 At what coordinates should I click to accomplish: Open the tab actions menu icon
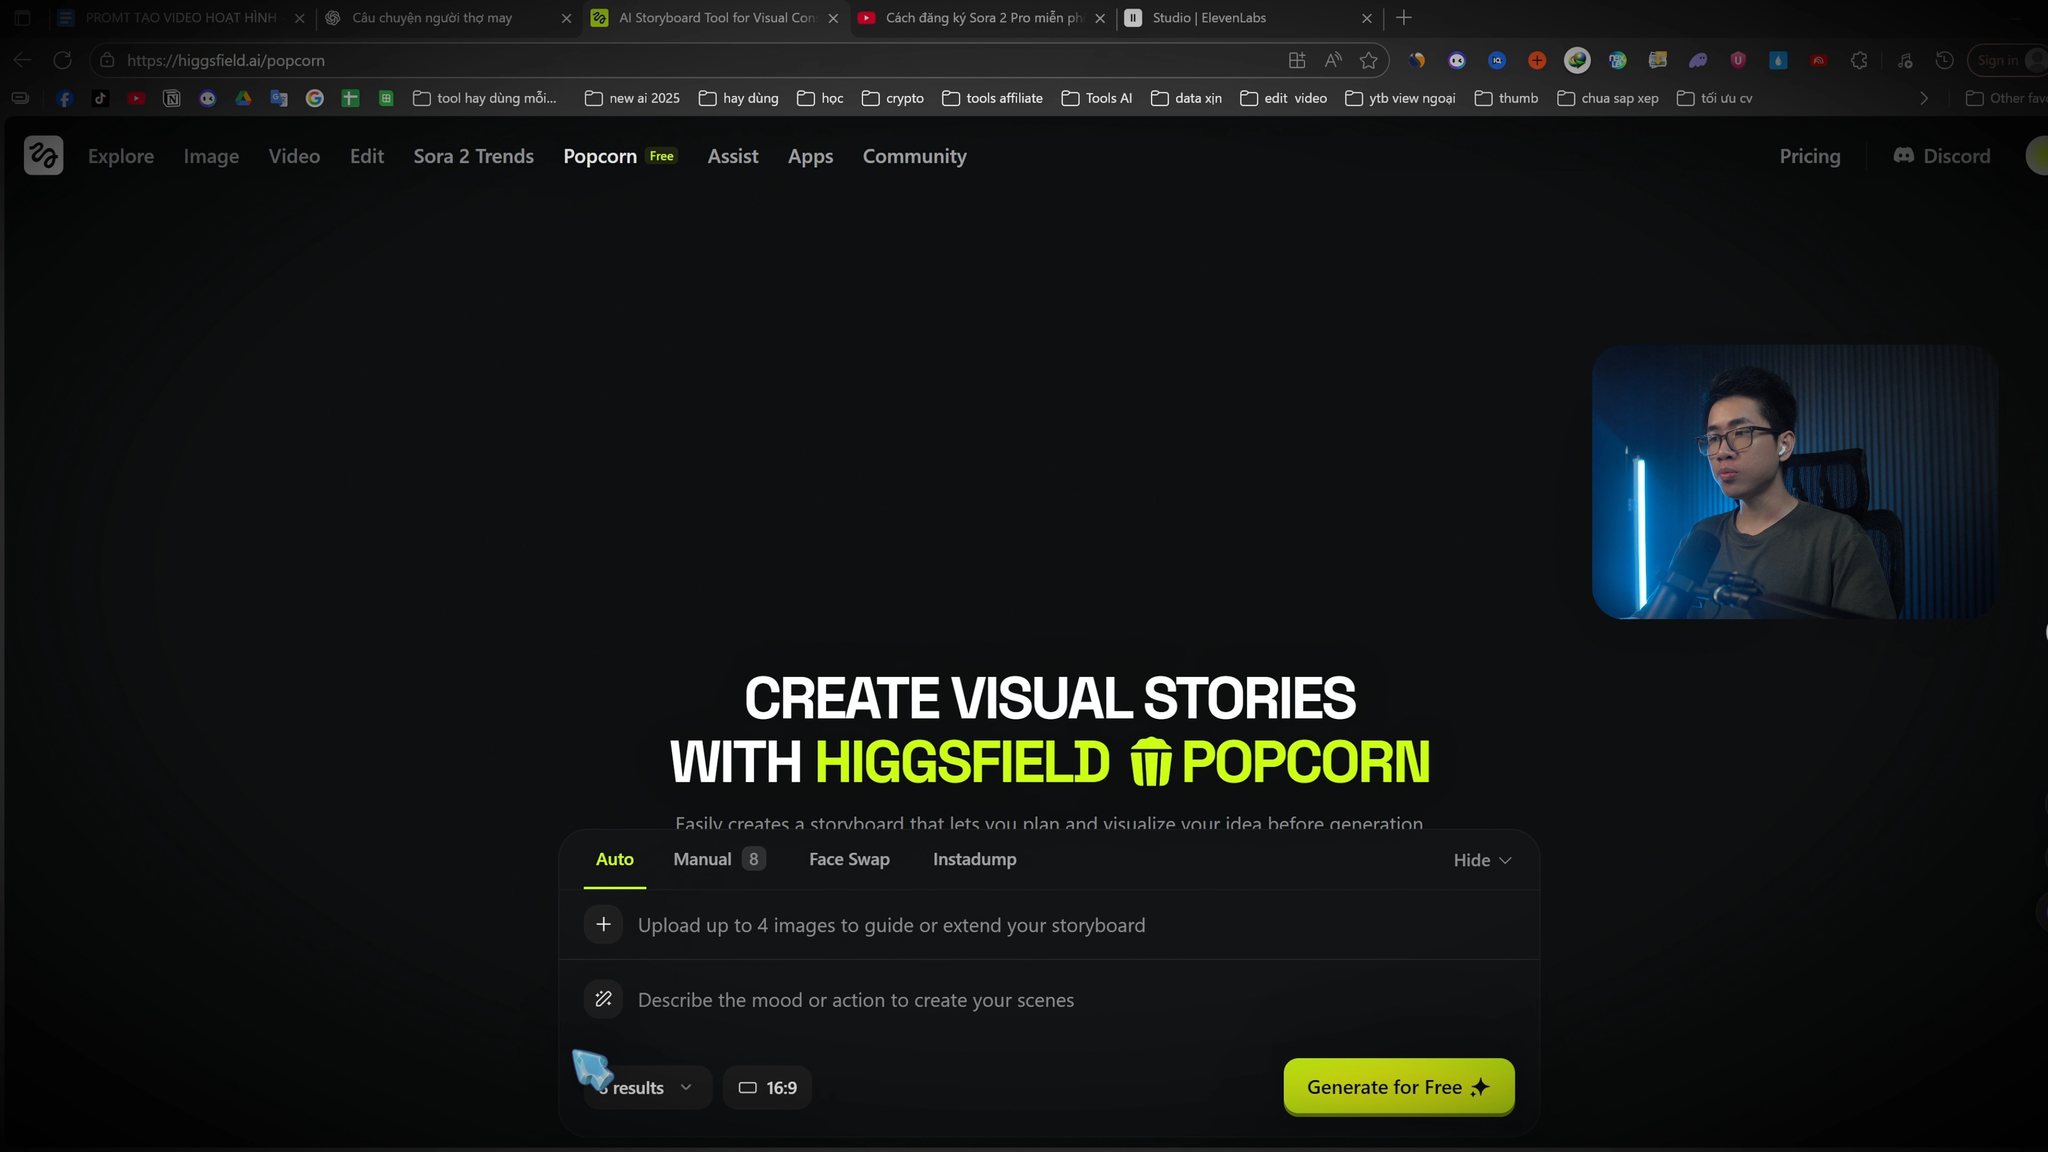pyautogui.click(x=22, y=18)
